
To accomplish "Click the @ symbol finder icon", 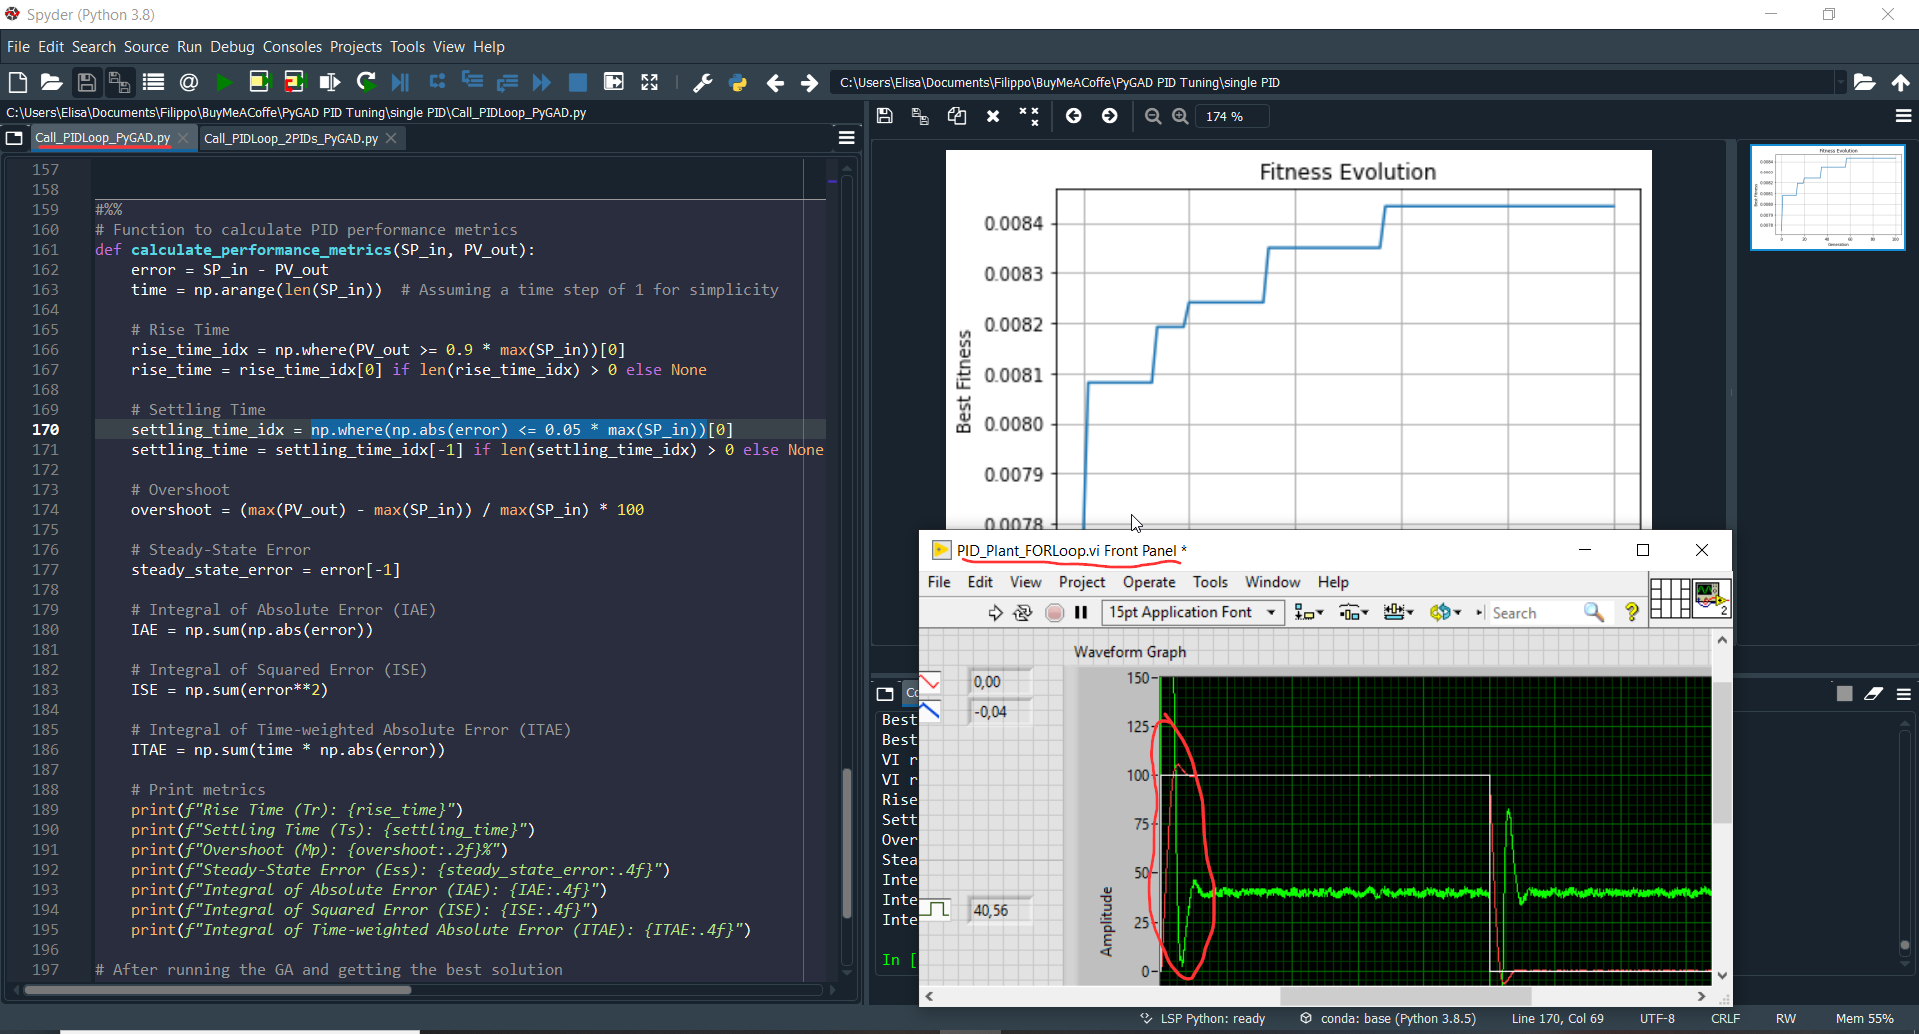I will pyautogui.click(x=188, y=82).
